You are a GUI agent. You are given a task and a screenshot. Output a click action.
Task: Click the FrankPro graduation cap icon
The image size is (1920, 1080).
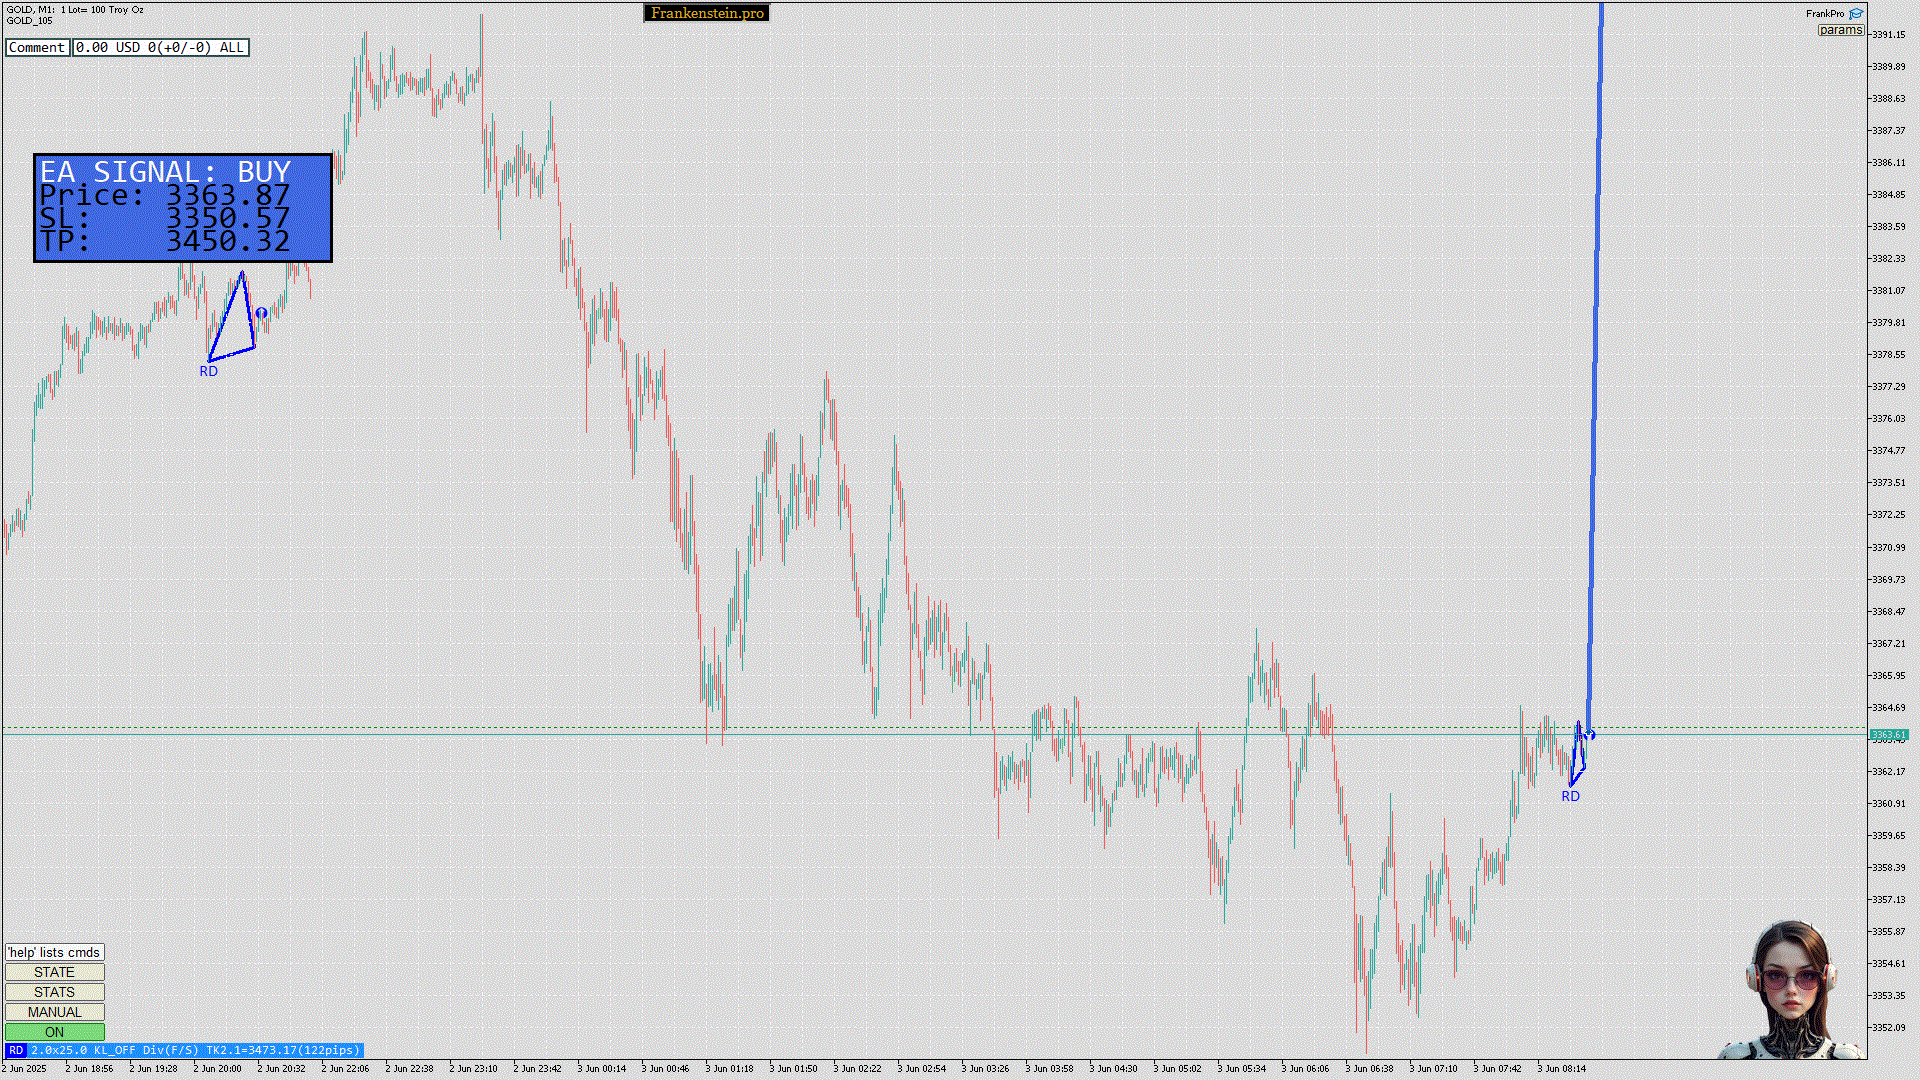(x=1856, y=14)
